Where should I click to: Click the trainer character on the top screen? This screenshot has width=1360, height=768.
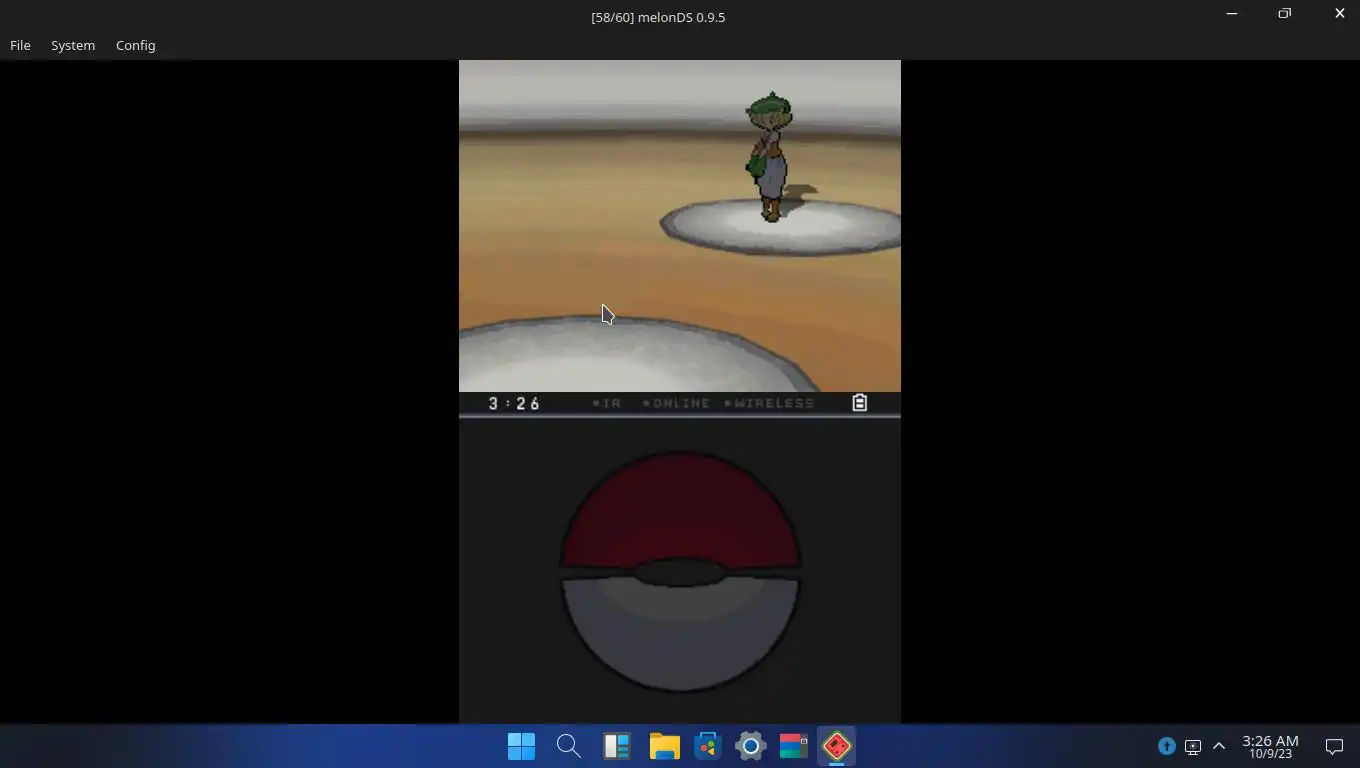point(769,157)
